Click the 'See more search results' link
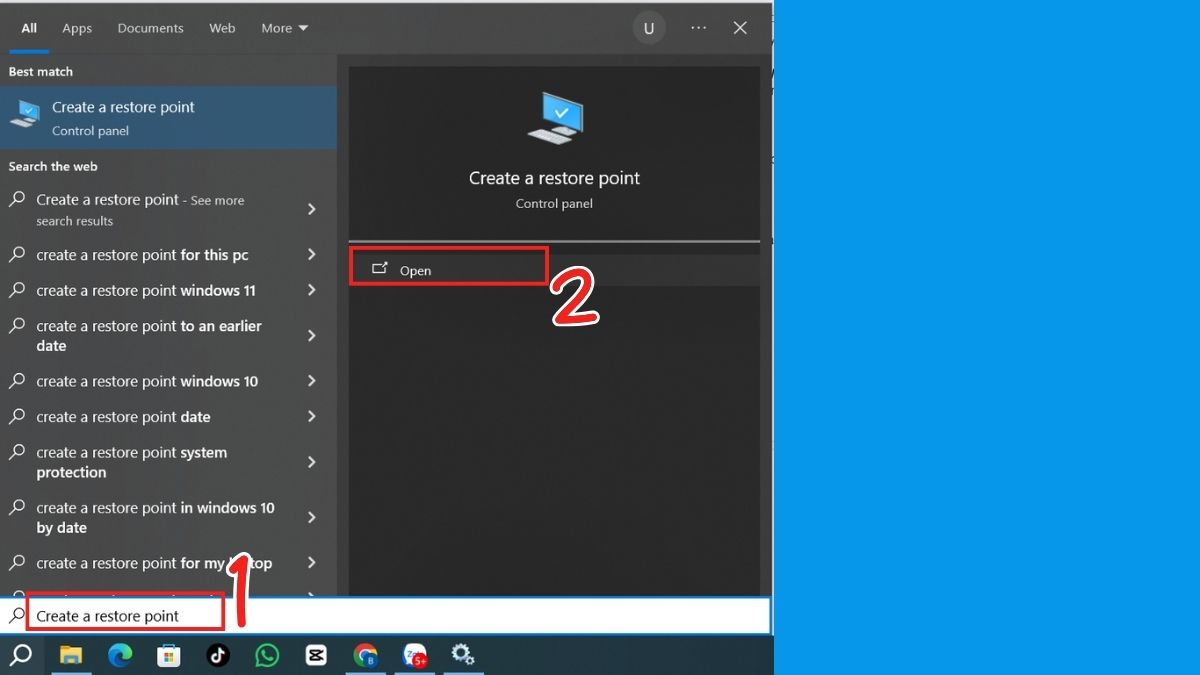Viewport: 1200px width, 675px height. 150,209
